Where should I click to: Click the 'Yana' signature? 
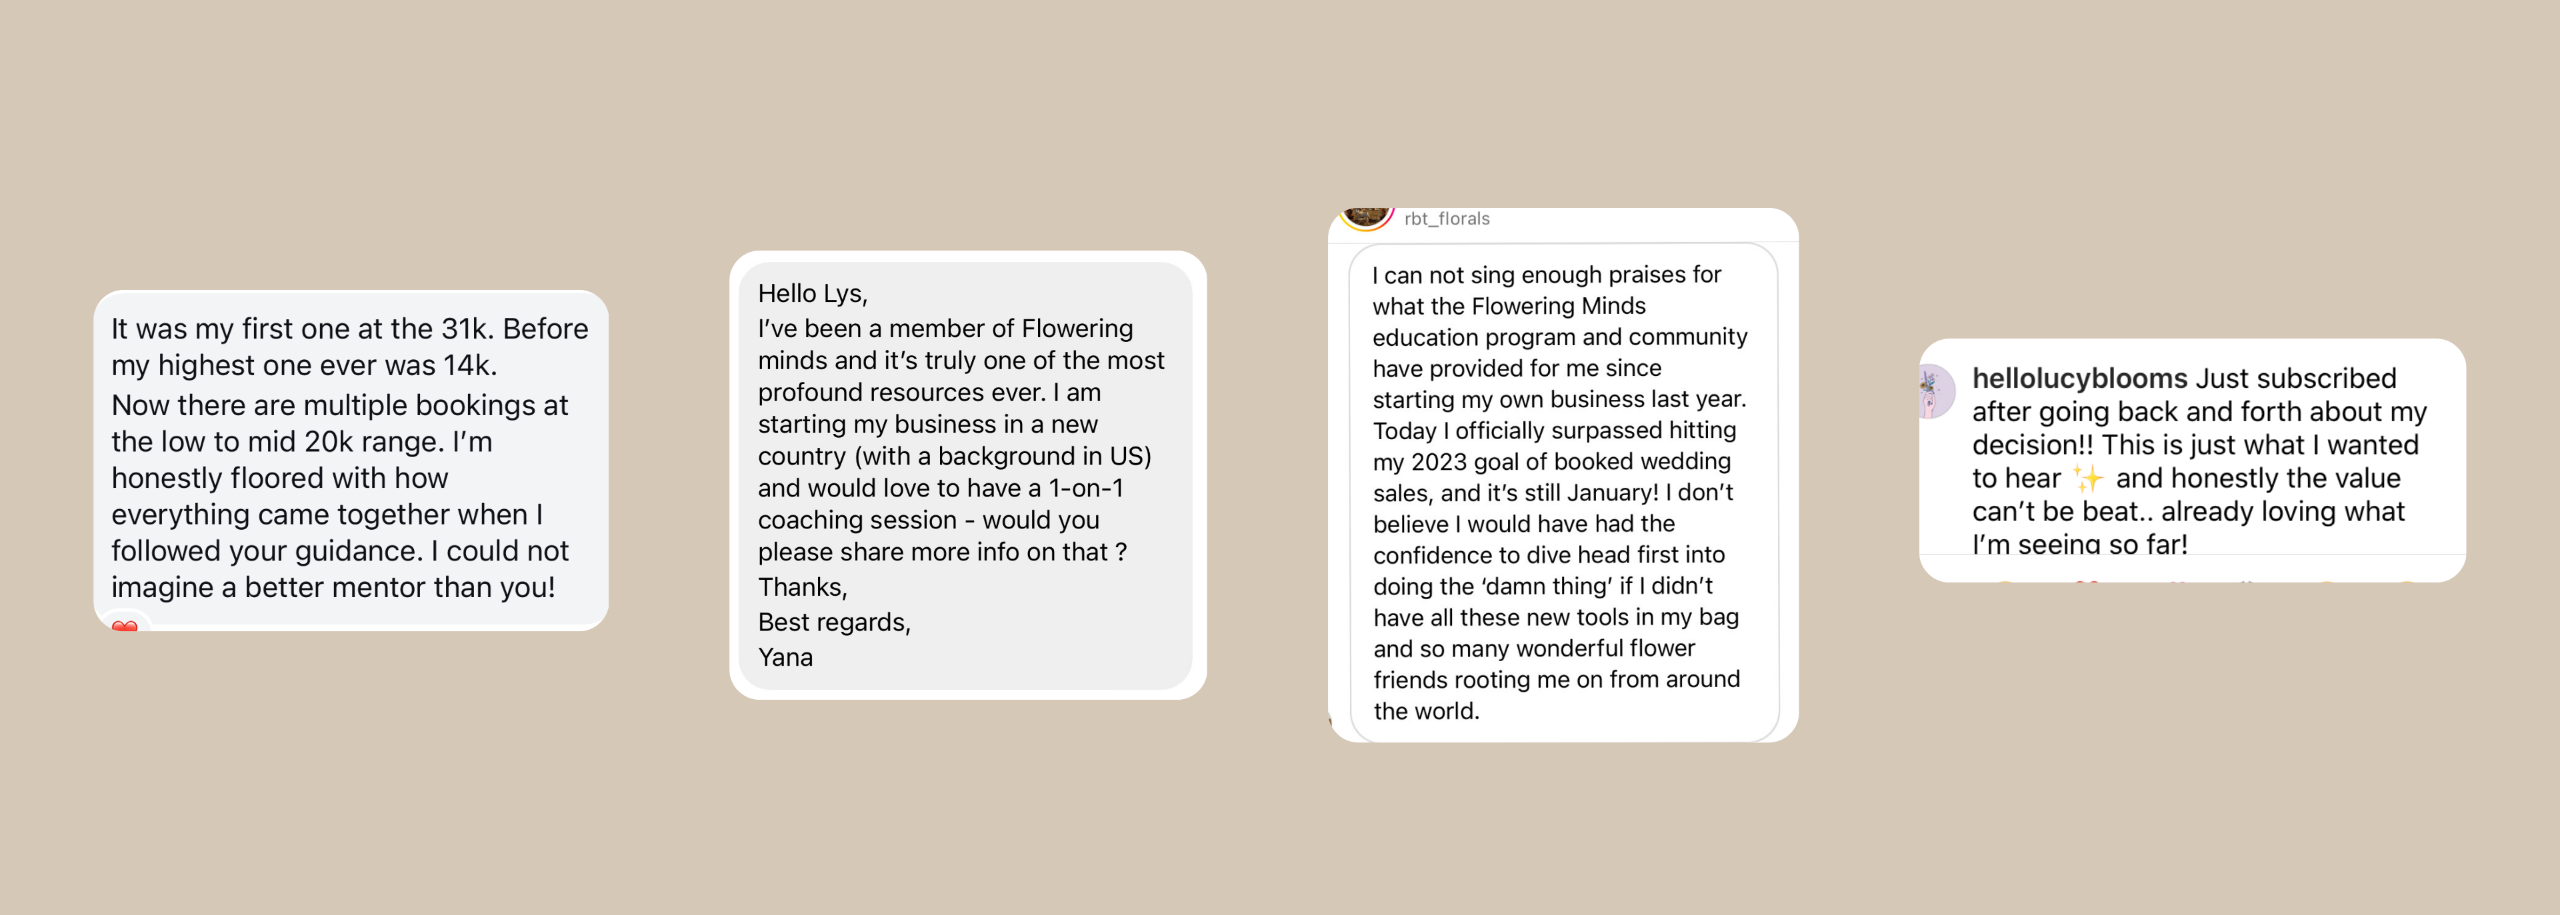coord(785,657)
